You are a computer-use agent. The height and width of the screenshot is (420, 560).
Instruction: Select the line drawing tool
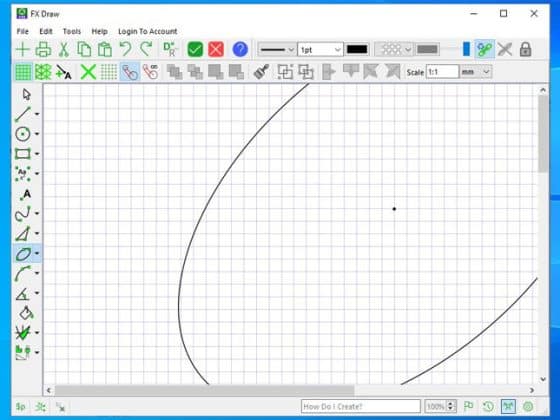(x=23, y=114)
